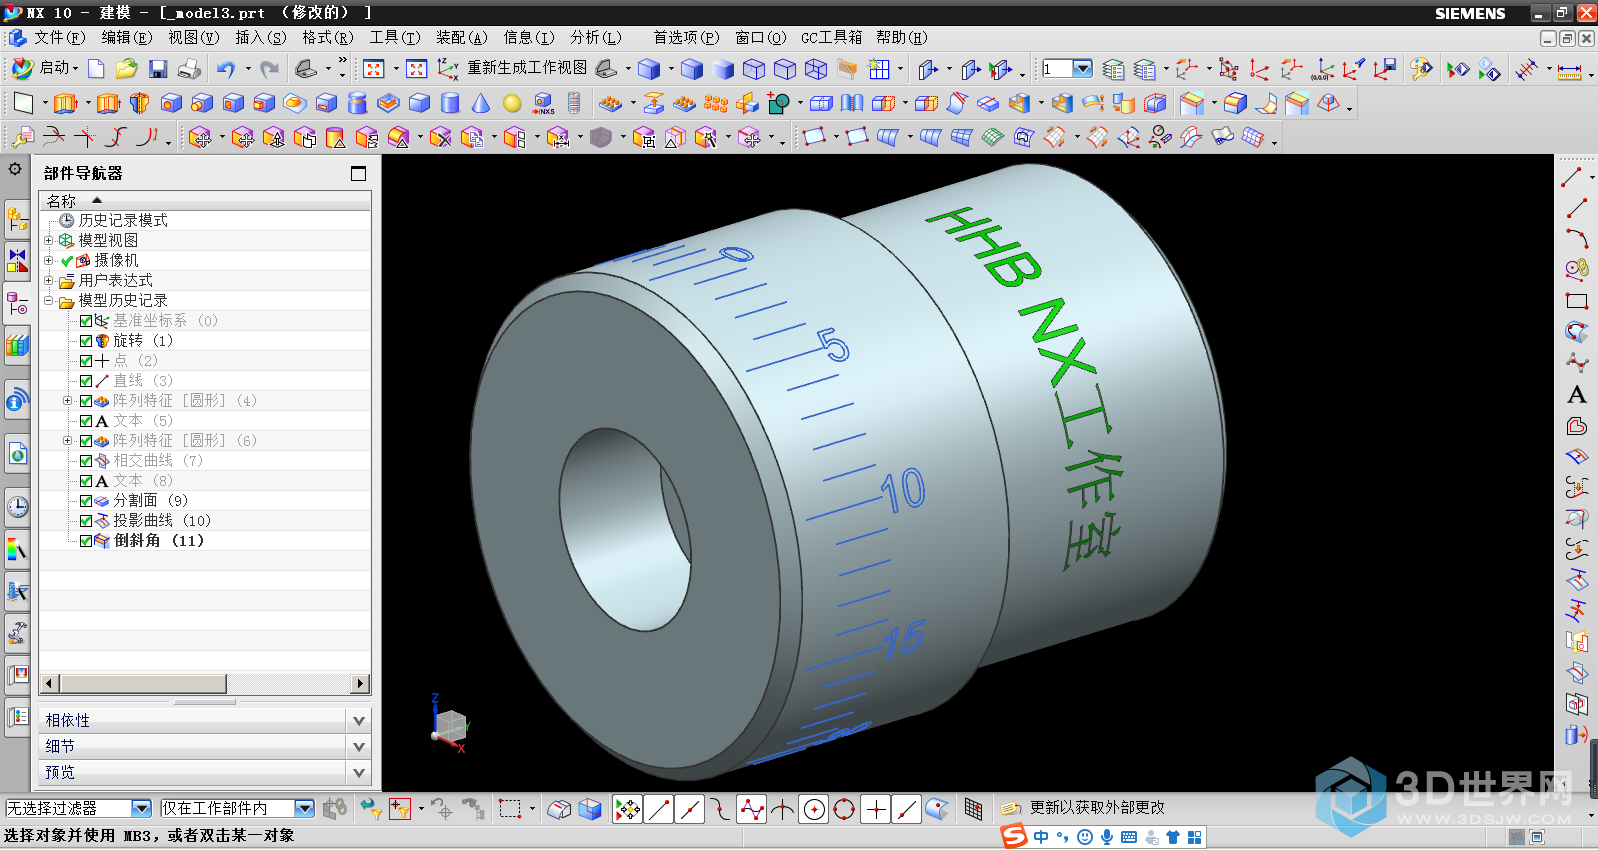This screenshot has width=1598, height=851.
Task: Toggle the 相交曲线 (7) checkbox
Action: point(86,461)
